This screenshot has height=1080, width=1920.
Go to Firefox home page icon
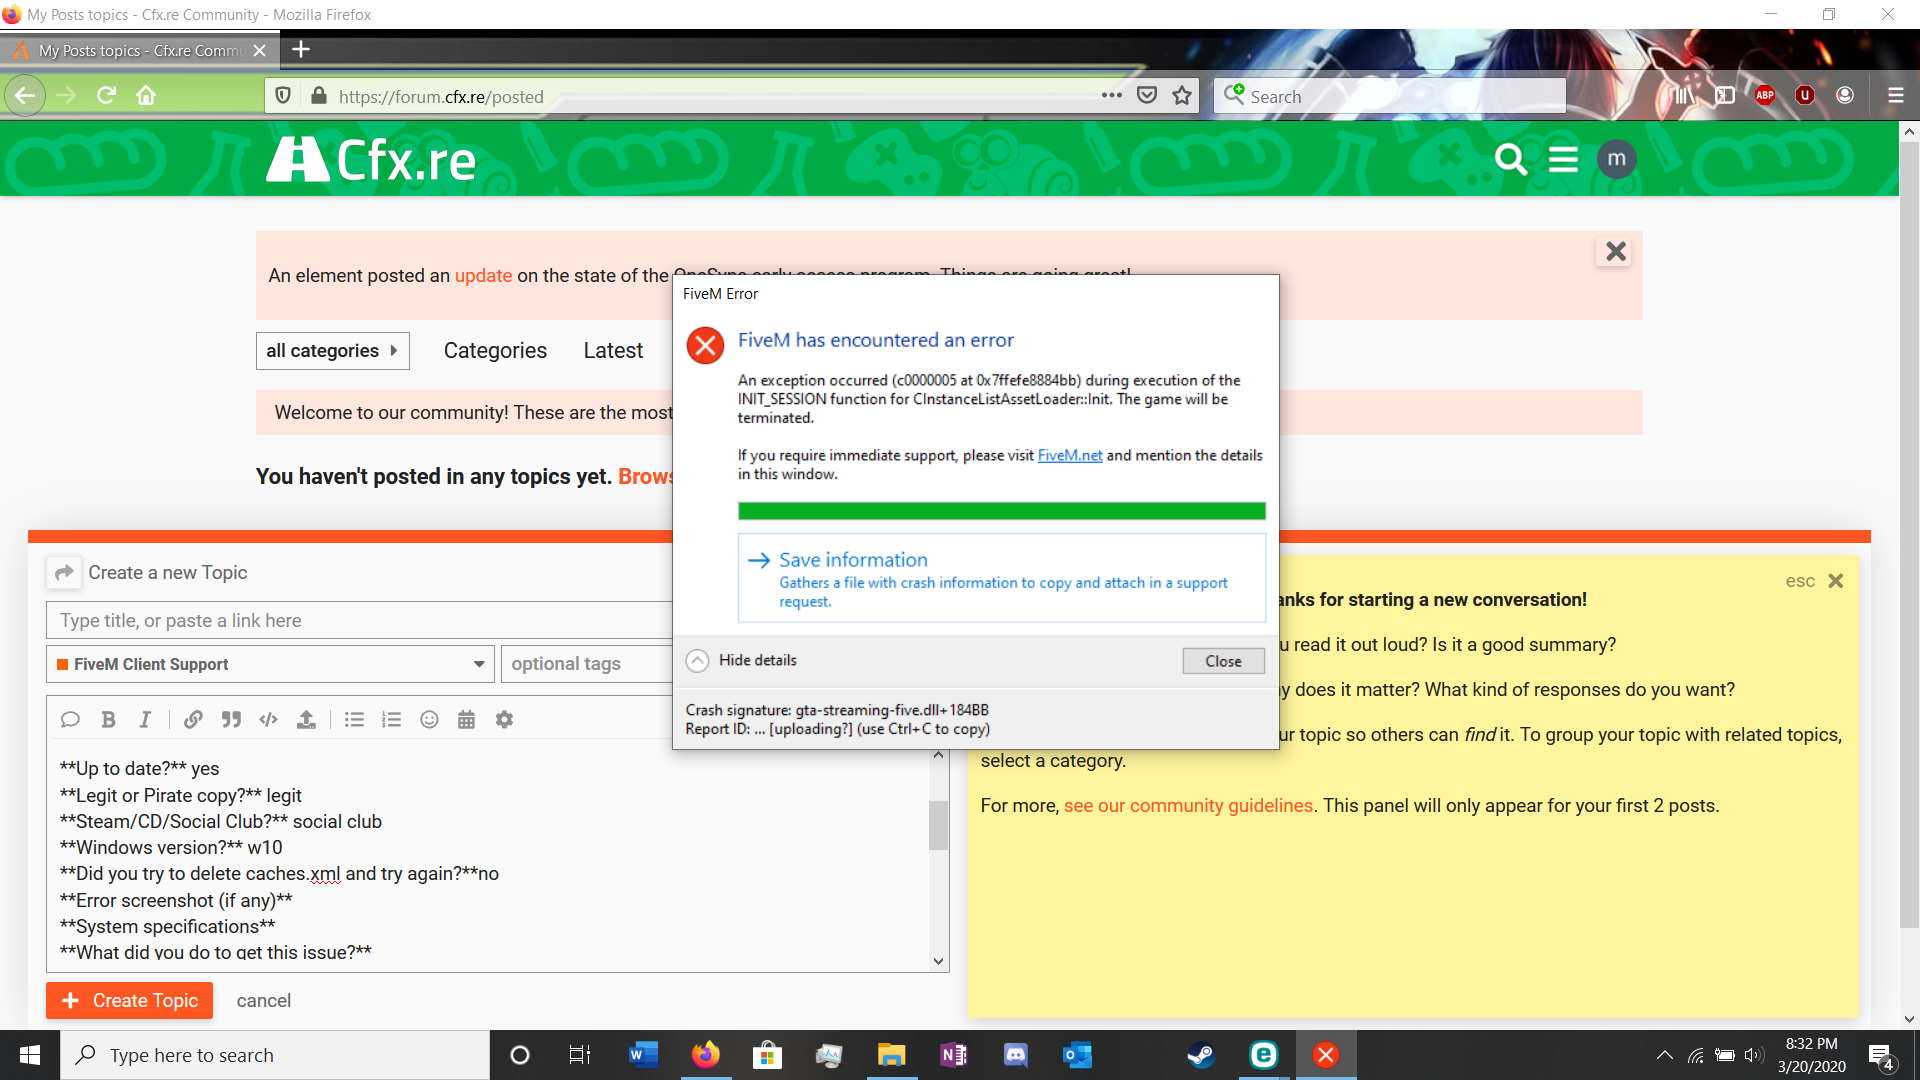(146, 96)
